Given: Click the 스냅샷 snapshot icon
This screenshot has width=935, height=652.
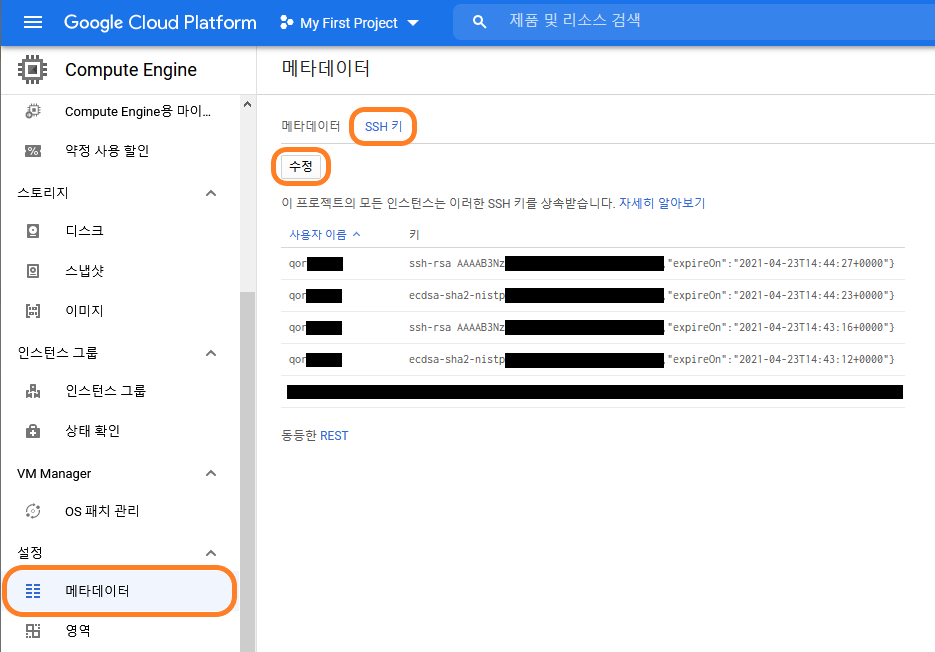Looking at the screenshot, I should click(33, 271).
